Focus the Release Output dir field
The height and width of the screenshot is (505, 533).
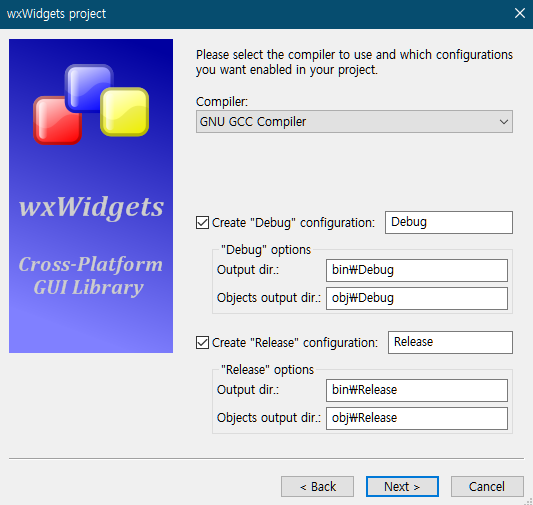click(x=417, y=390)
